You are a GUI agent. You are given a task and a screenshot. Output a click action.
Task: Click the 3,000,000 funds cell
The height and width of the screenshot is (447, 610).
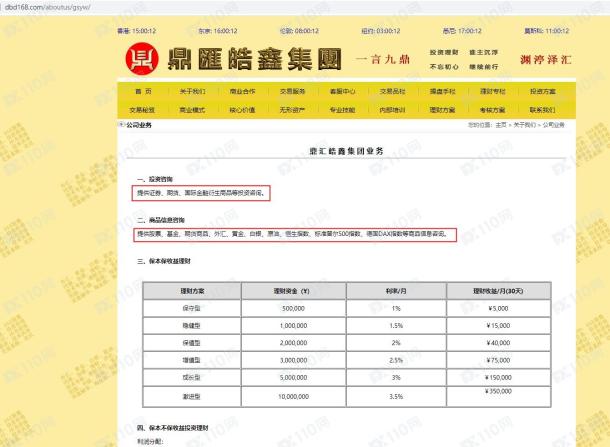[293, 360]
